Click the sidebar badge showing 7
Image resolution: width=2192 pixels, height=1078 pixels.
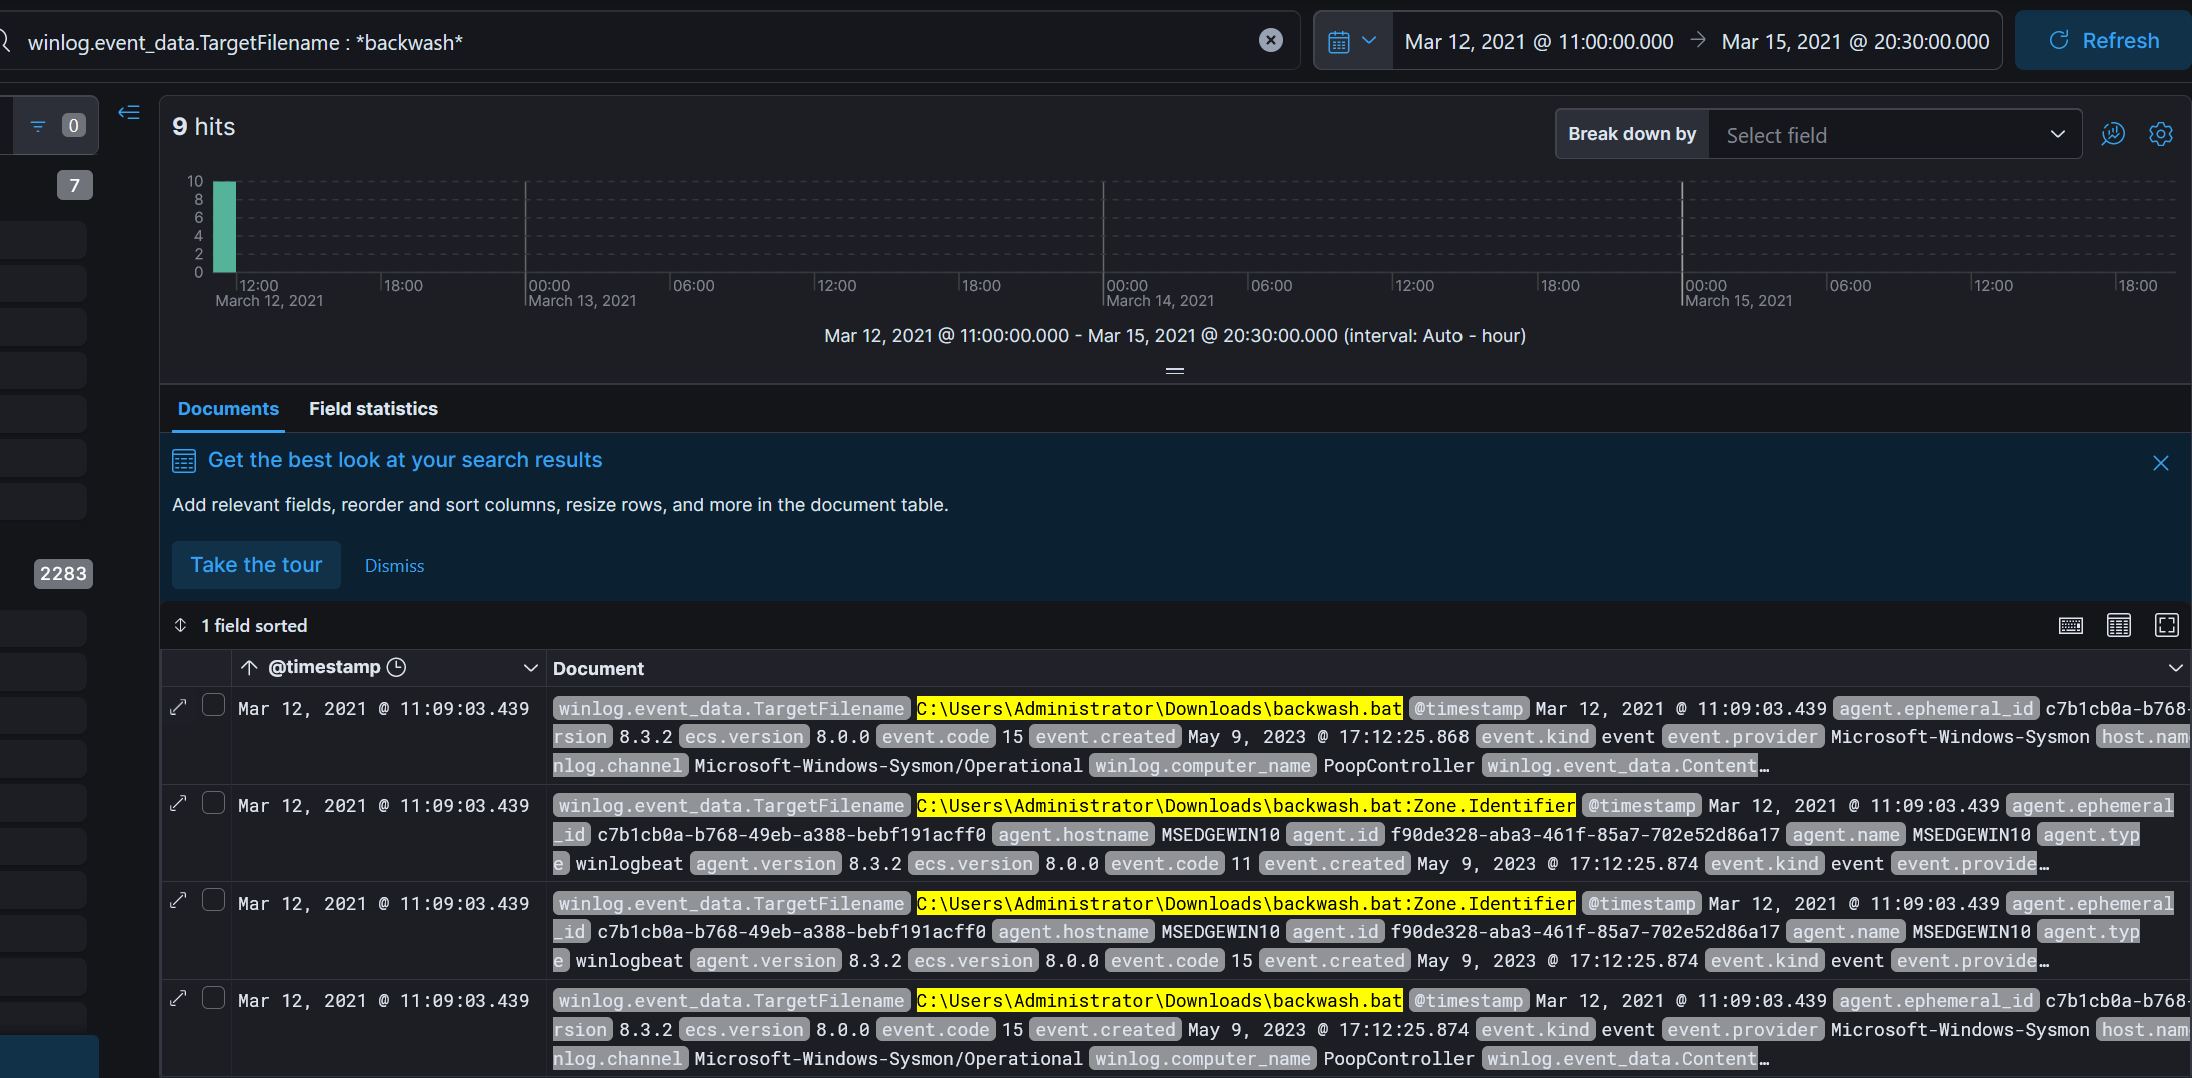click(x=75, y=185)
